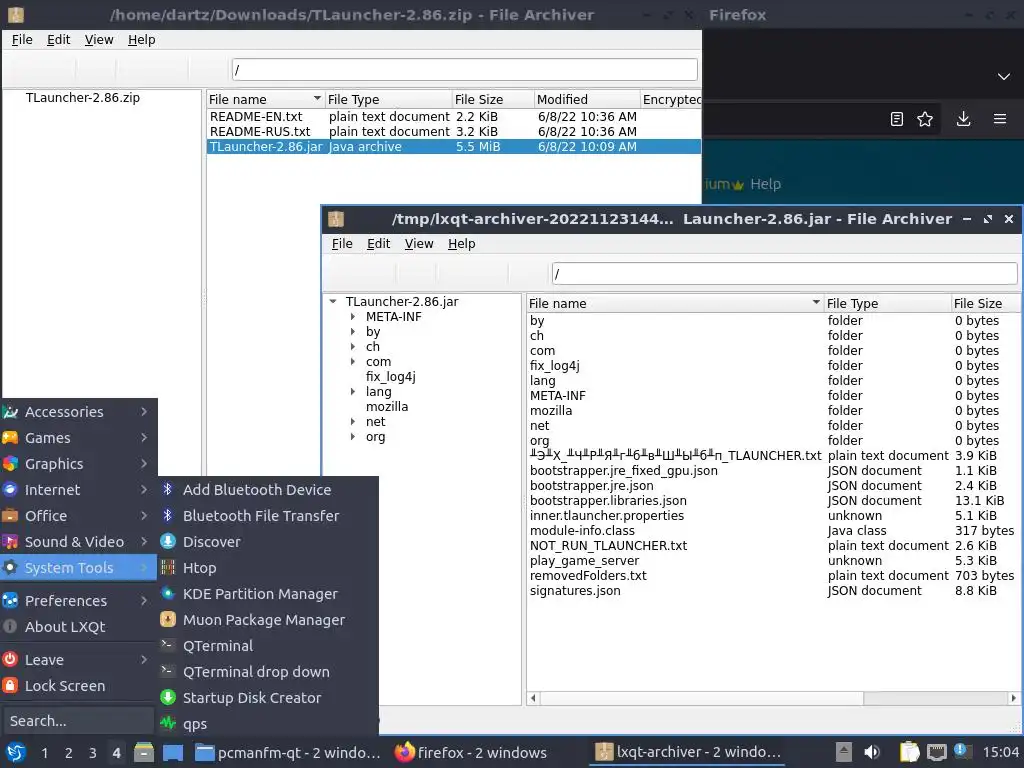Switch to workspace 2

coord(69,753)
